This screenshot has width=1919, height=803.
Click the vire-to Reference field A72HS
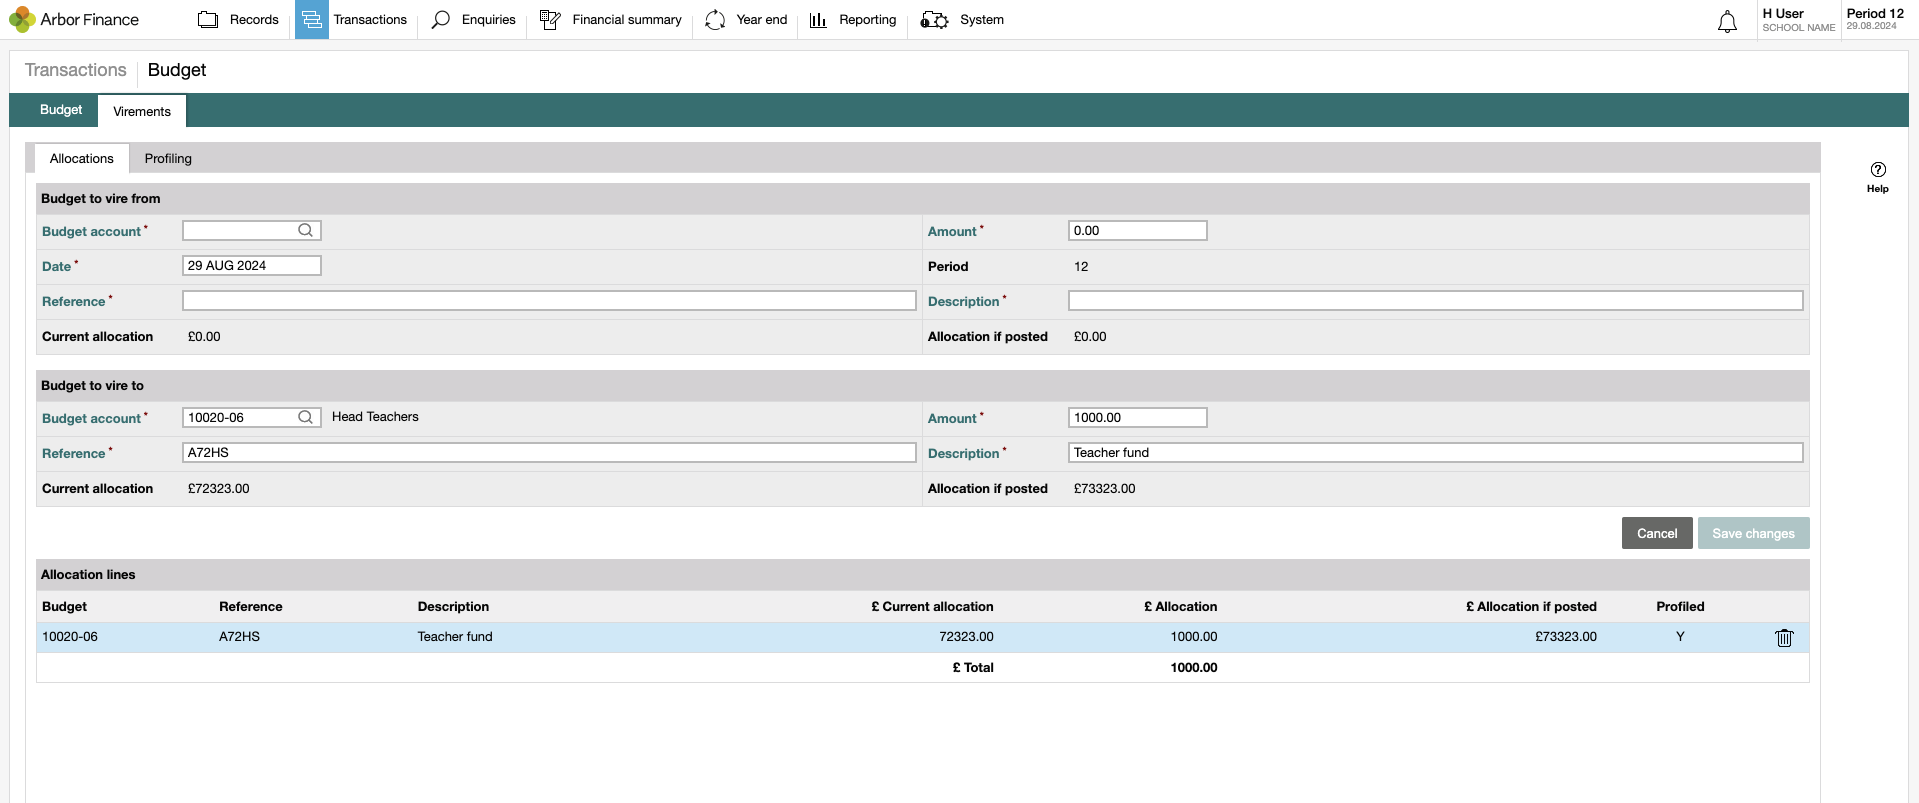pos(549,452)
